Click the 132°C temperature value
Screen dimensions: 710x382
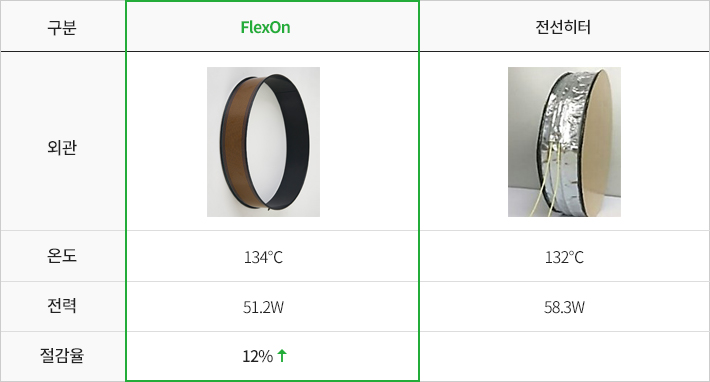coord(564,257)
